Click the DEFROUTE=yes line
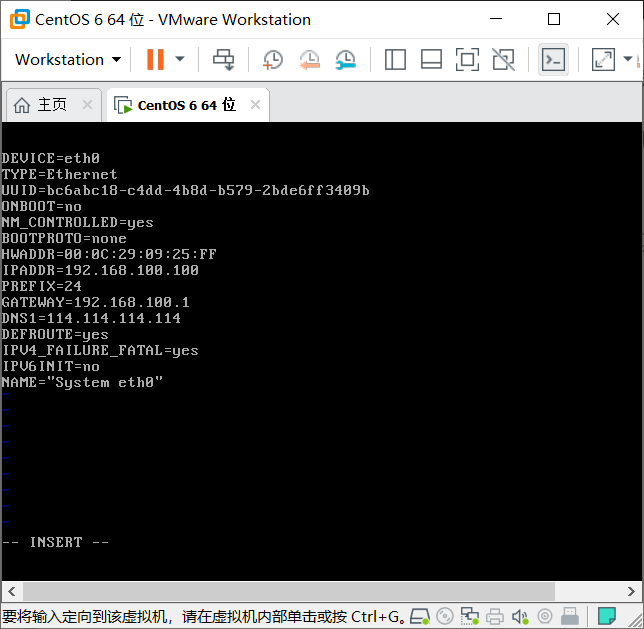 click(x=55, y=334)
